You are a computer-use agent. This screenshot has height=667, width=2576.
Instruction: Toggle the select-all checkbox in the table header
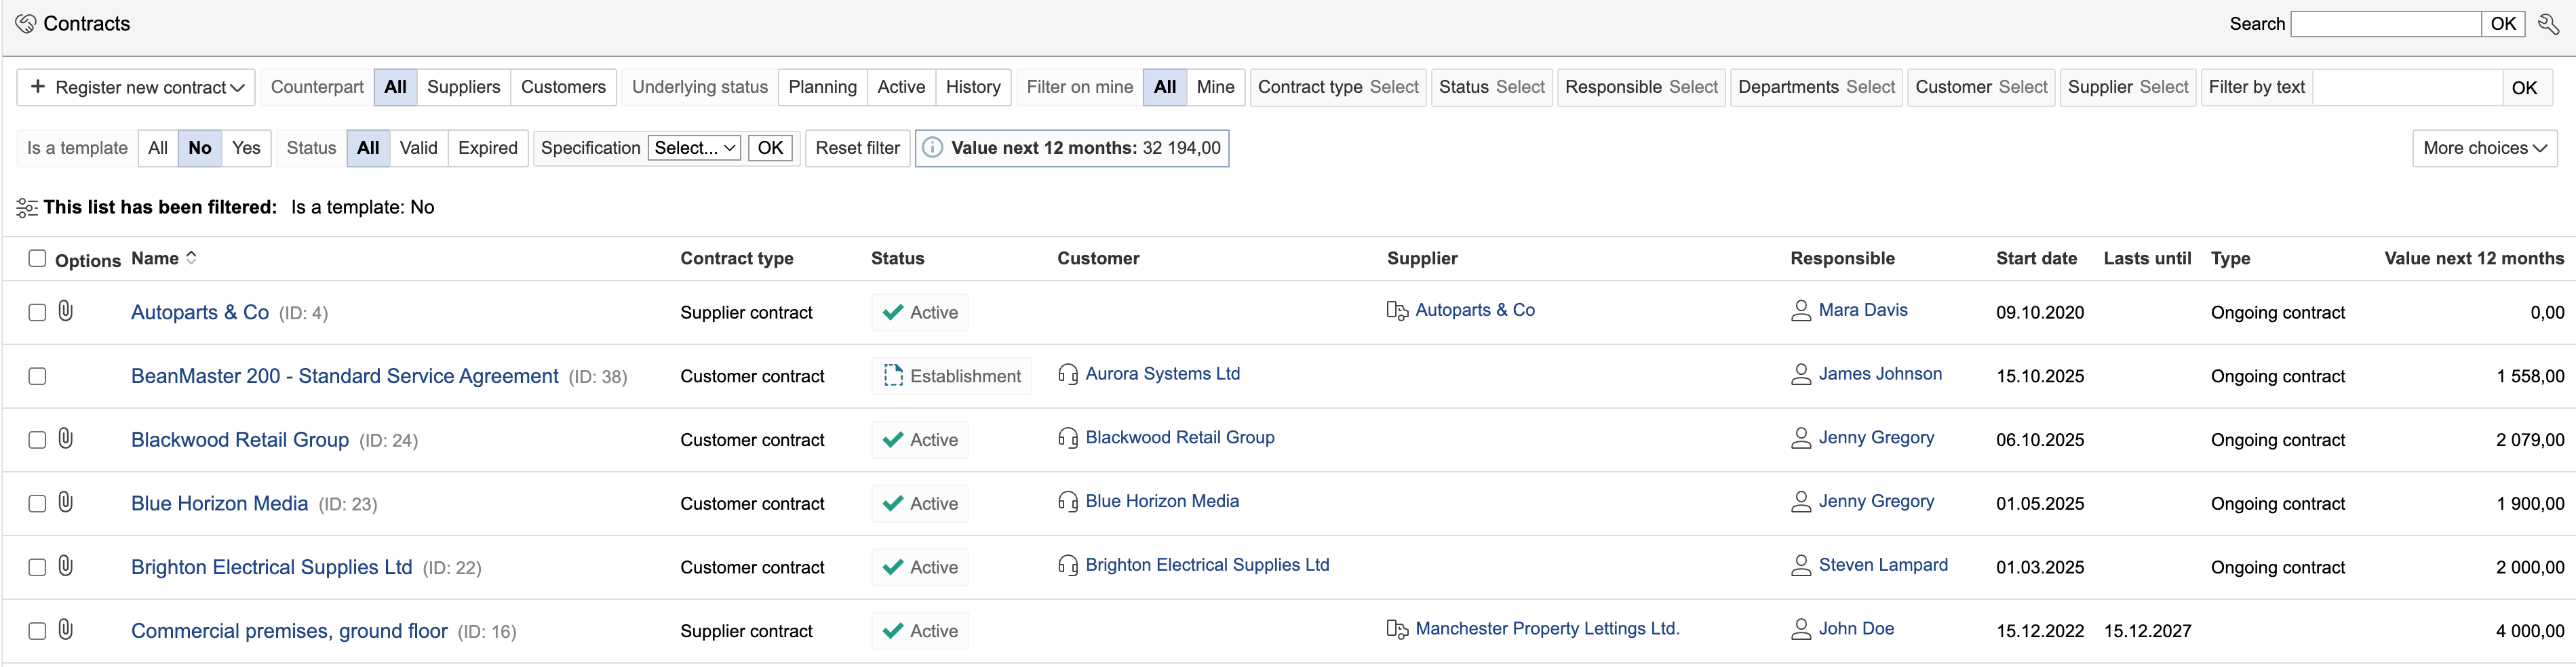37,258
